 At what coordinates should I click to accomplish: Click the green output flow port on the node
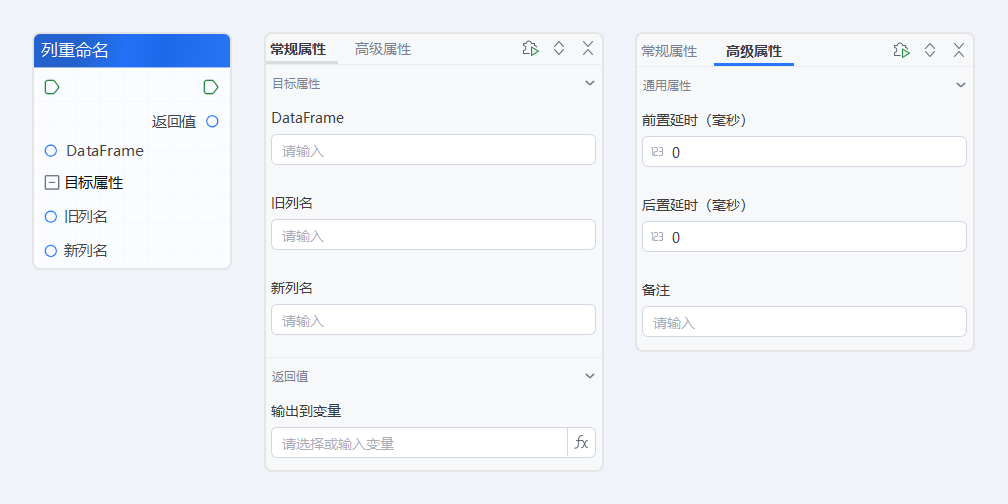point(211,87)
